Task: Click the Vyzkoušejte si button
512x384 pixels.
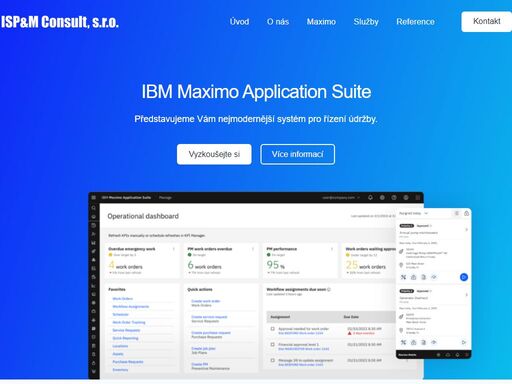Action: (x=214, y=154)
